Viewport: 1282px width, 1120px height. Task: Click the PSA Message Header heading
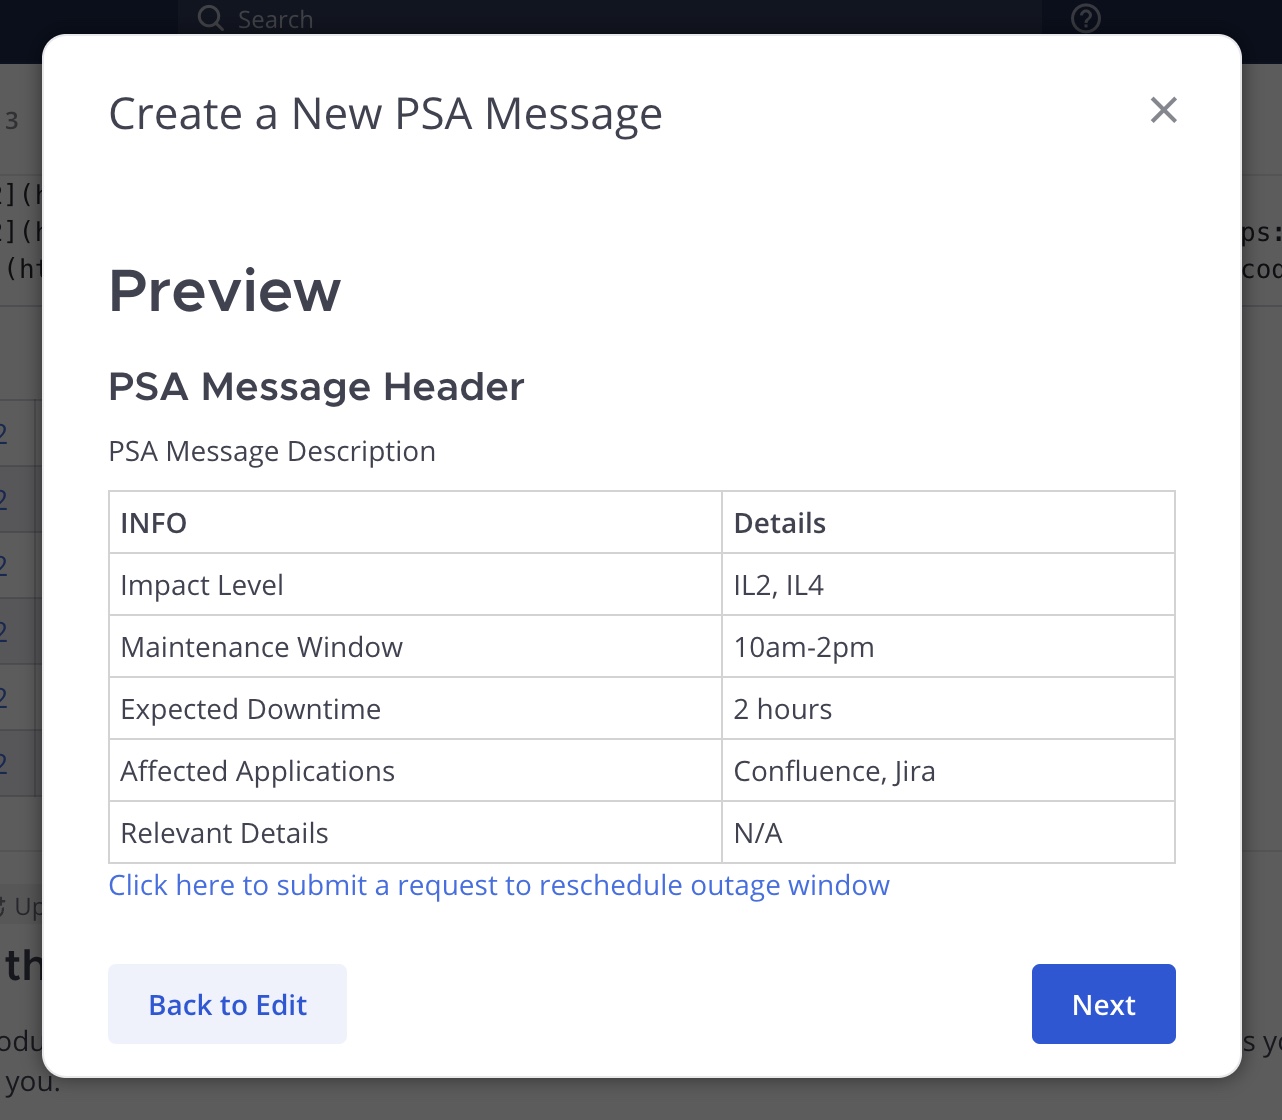316,387
